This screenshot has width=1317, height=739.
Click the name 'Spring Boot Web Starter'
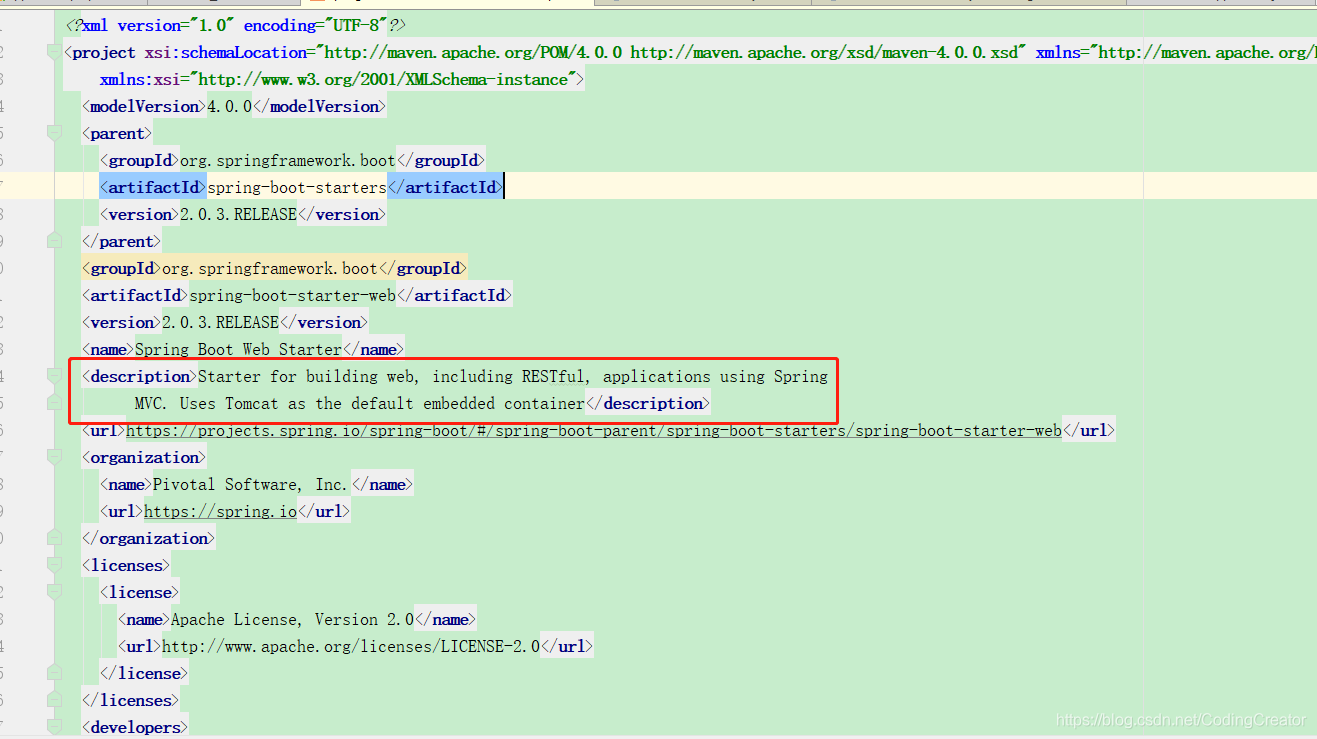[238, 349]
